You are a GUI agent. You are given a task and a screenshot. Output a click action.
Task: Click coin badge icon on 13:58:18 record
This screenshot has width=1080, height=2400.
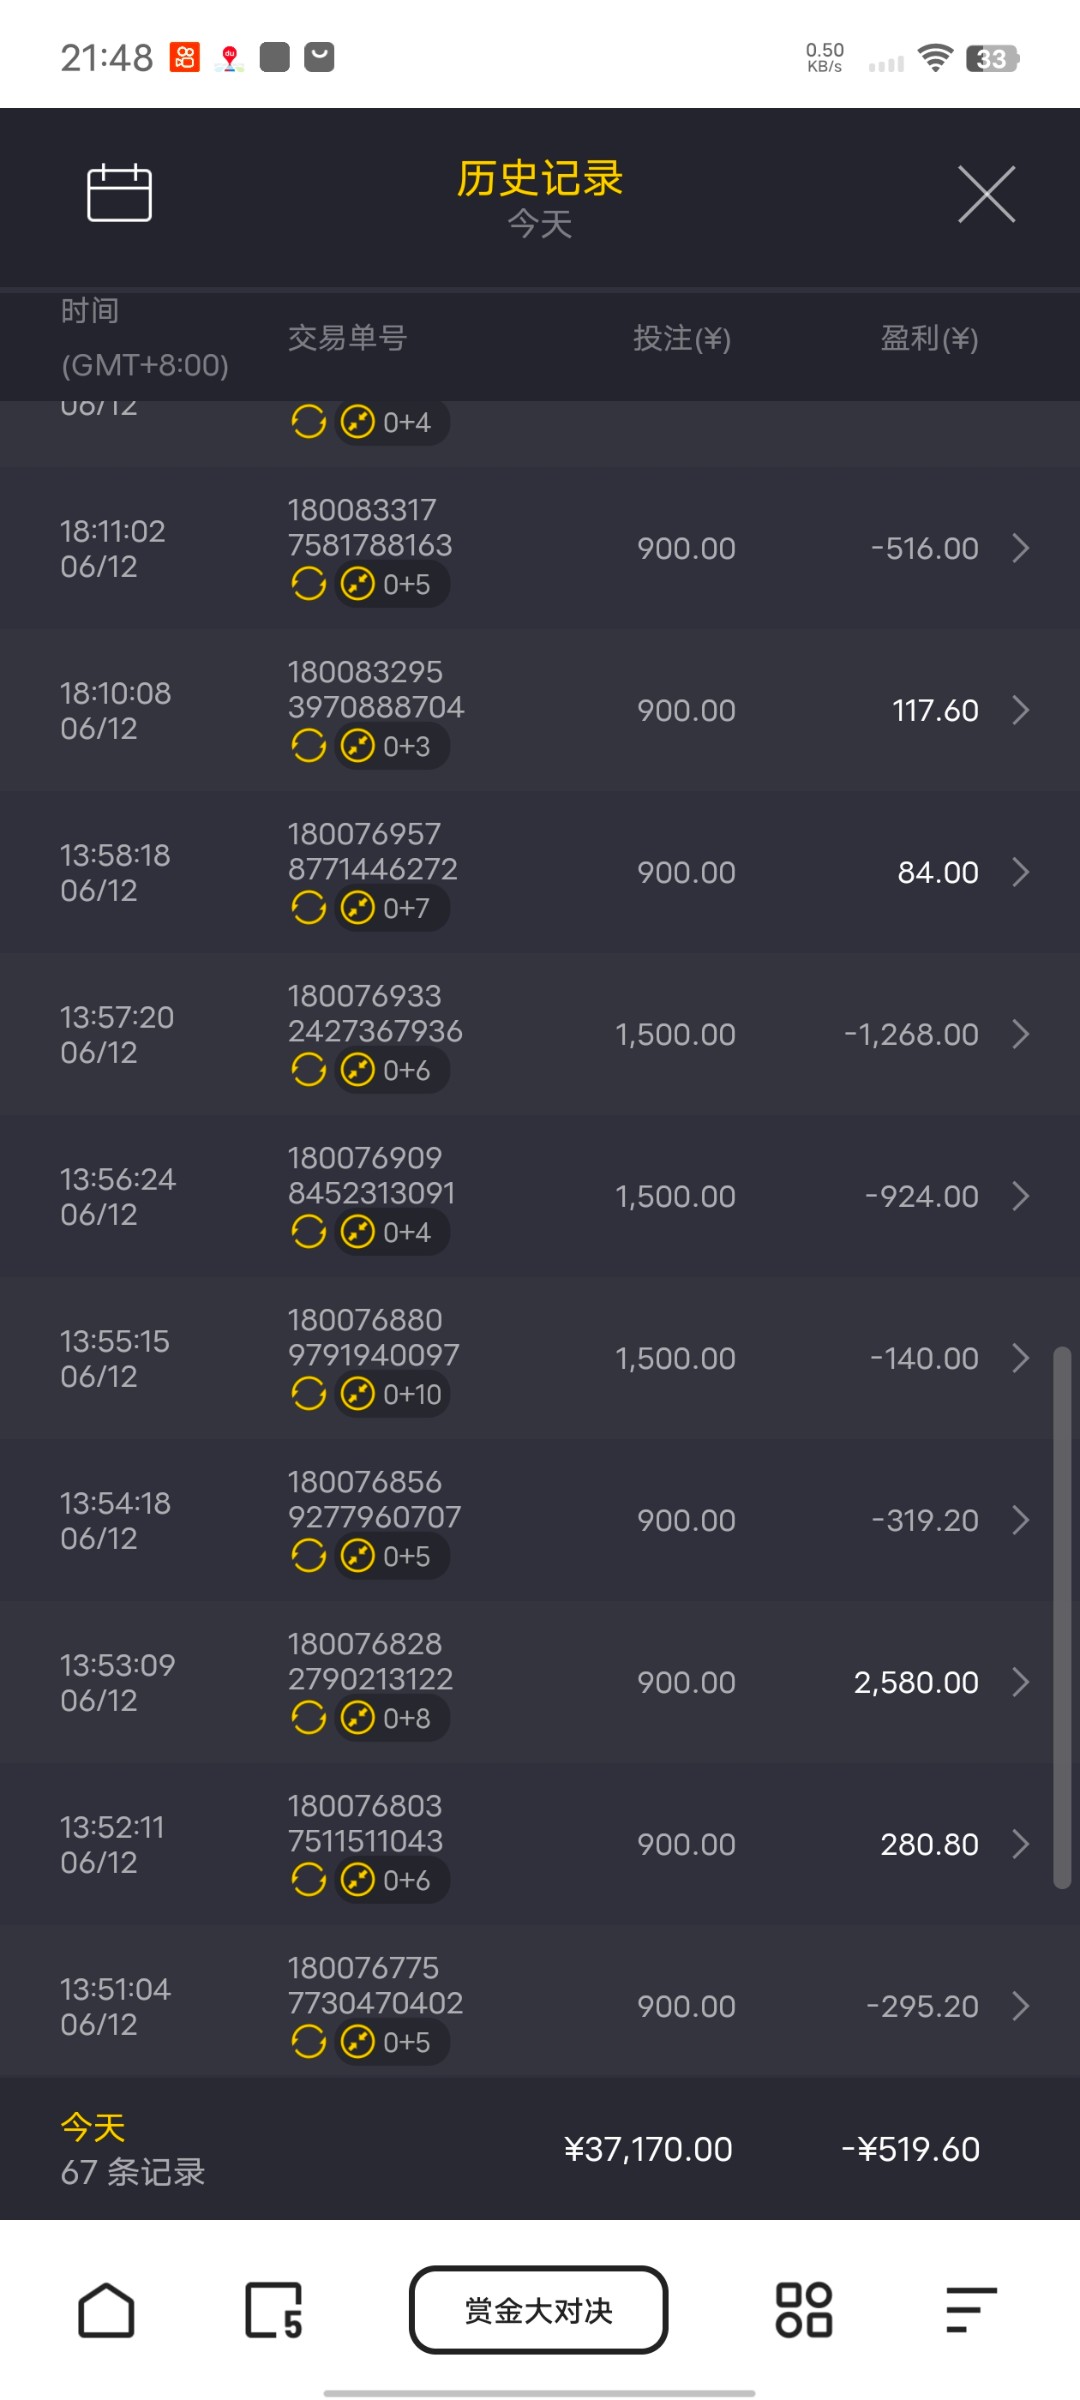358,908
